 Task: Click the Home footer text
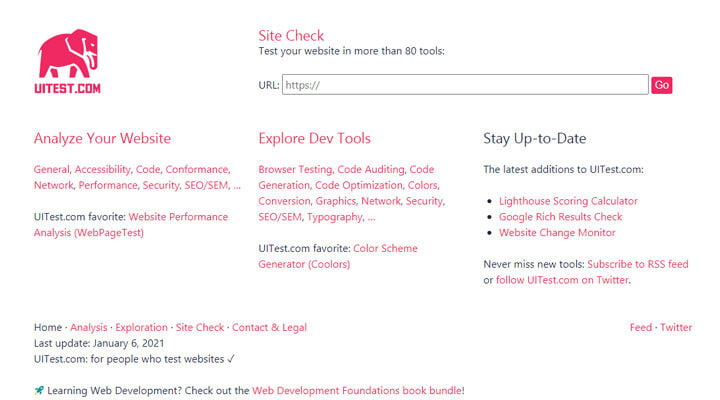click(48, 327)
